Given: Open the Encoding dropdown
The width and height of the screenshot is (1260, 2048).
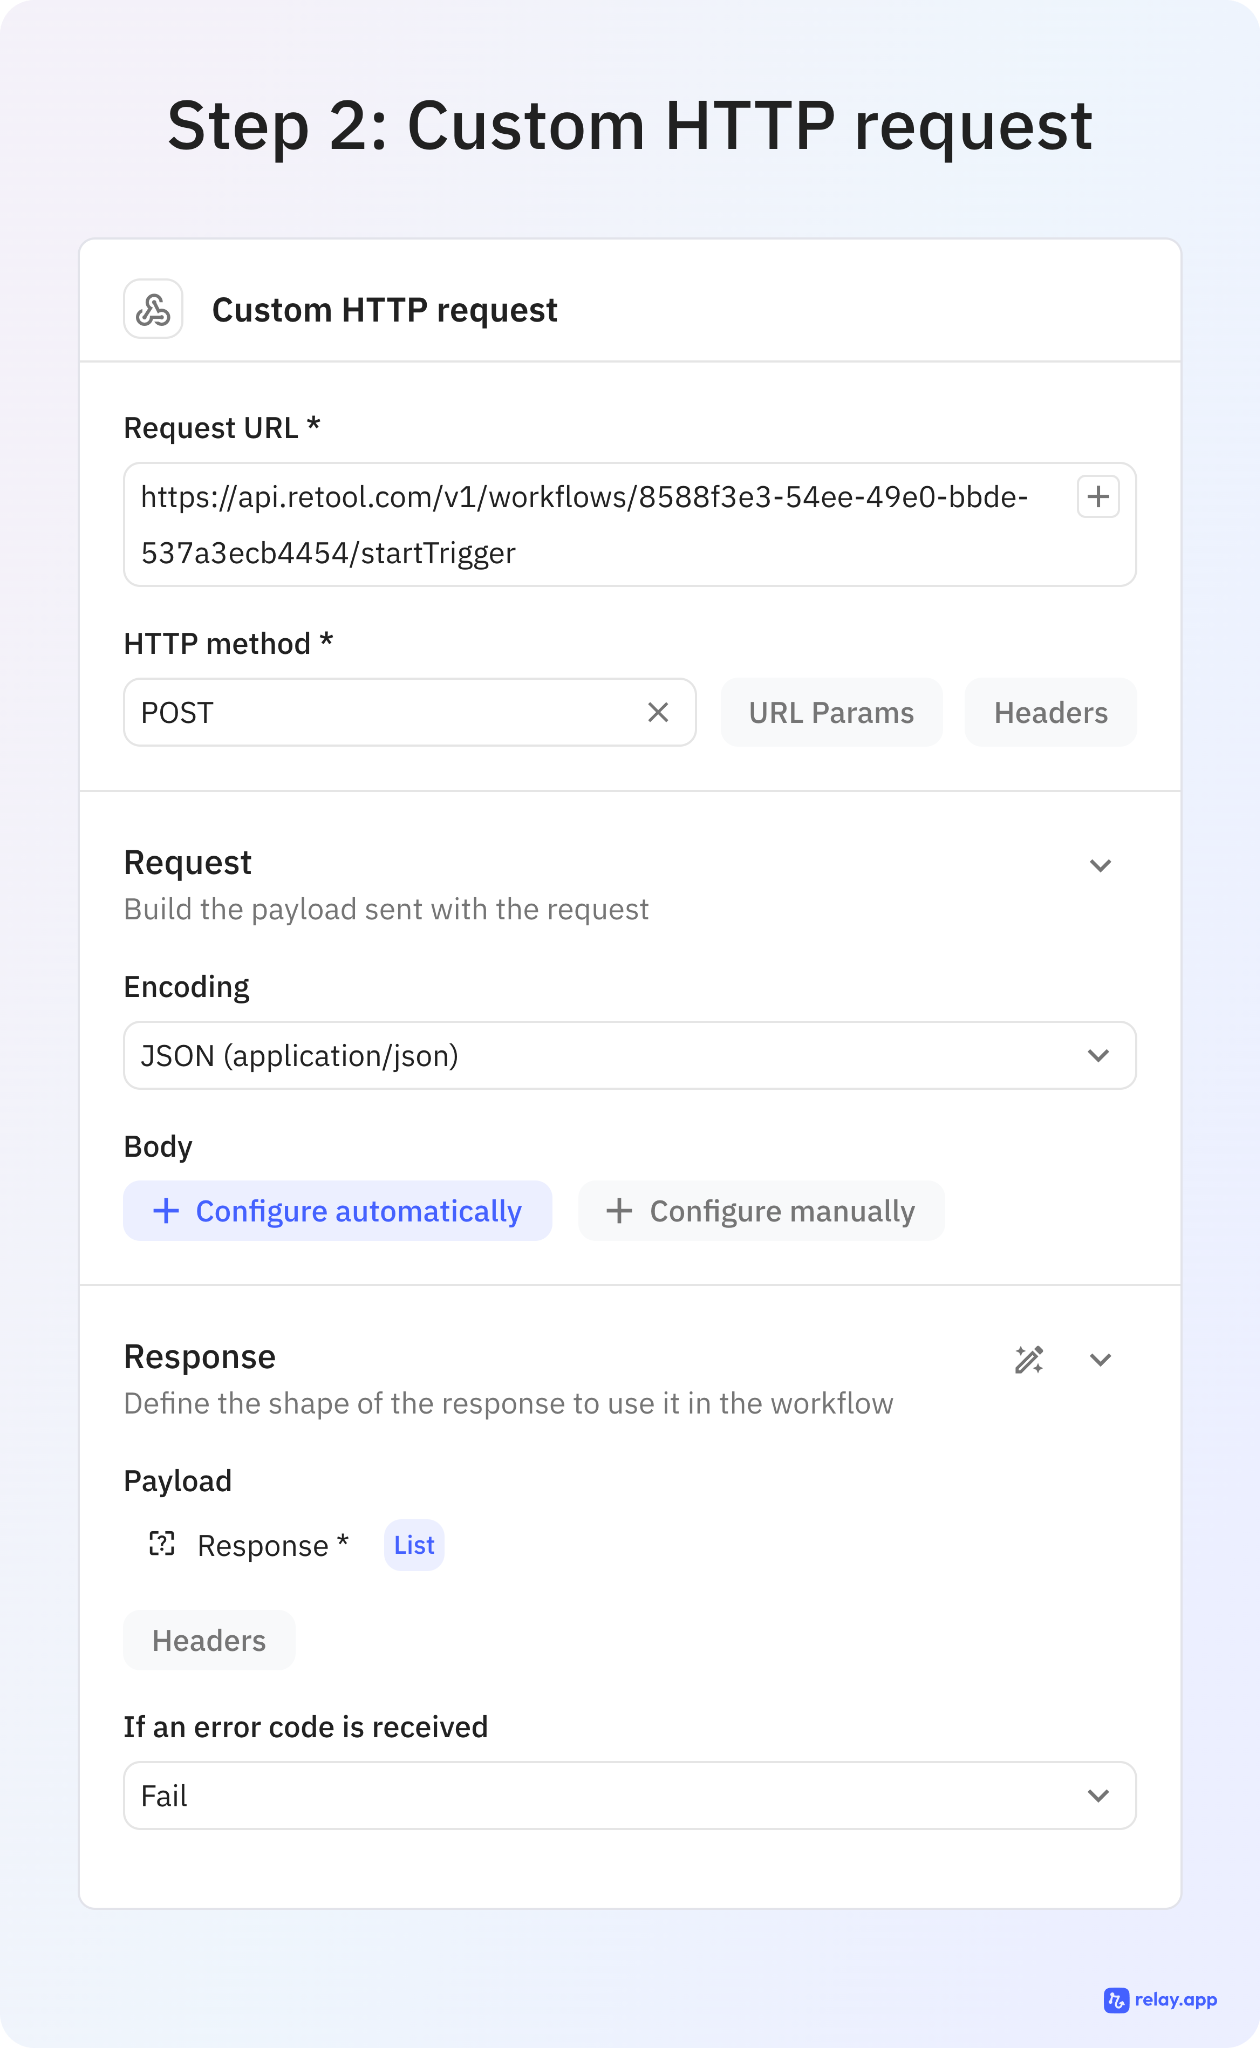Looking at the screenshot, I should [x=629, y=1056].
